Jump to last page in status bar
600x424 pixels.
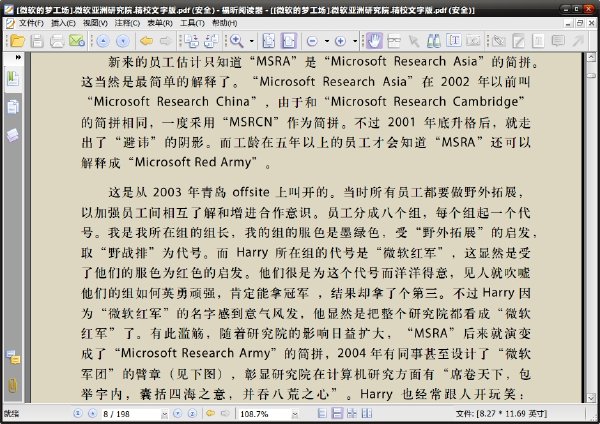[192, 413]
